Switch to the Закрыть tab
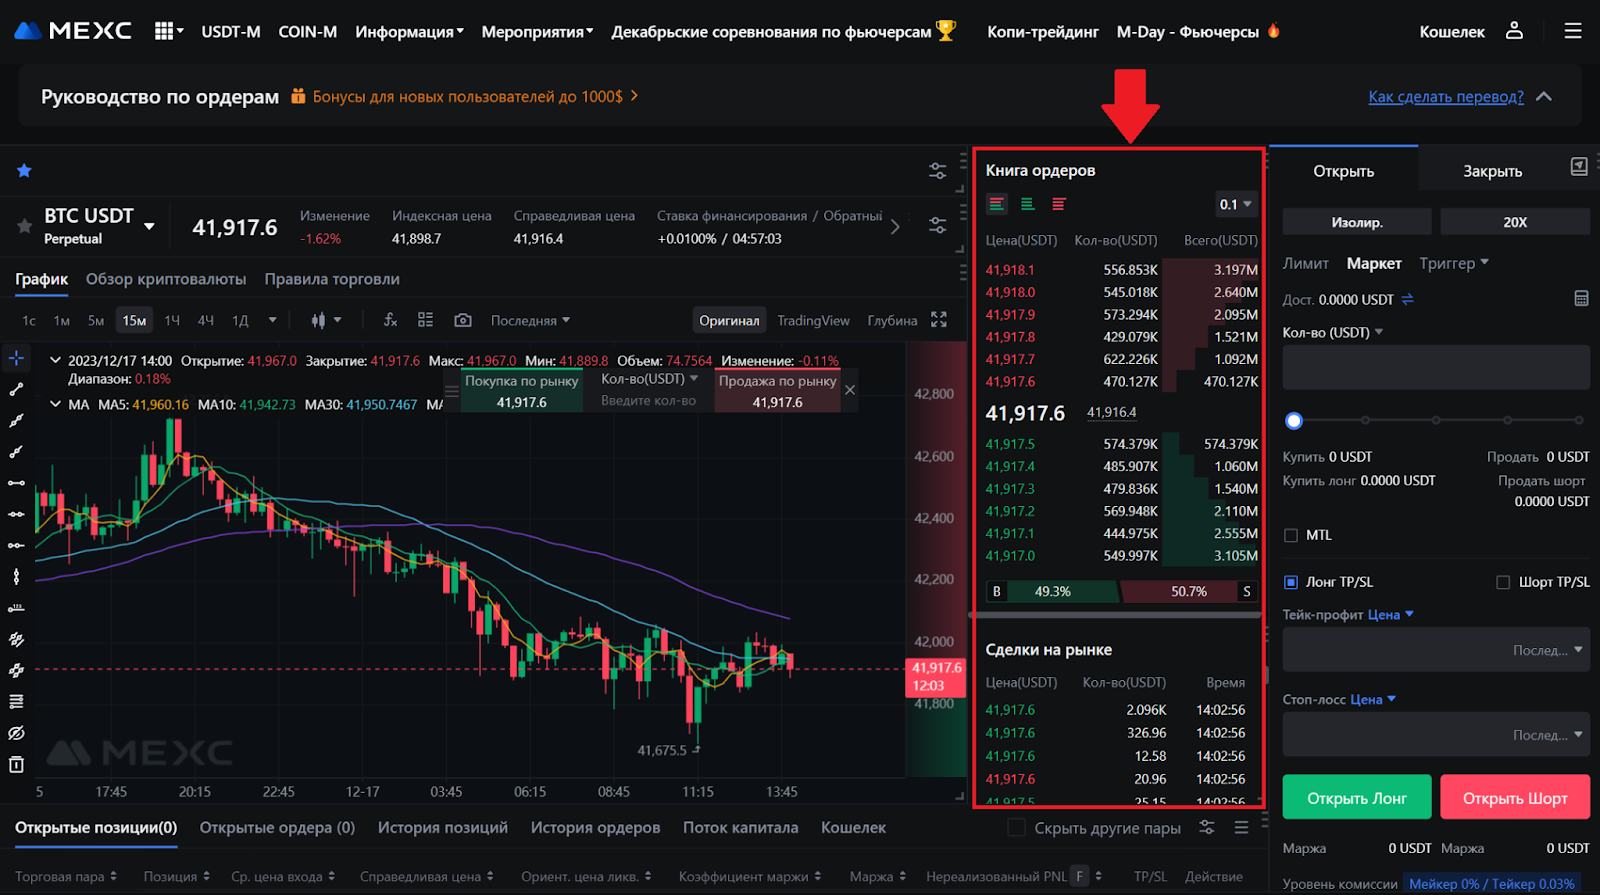 (1492, 171)
